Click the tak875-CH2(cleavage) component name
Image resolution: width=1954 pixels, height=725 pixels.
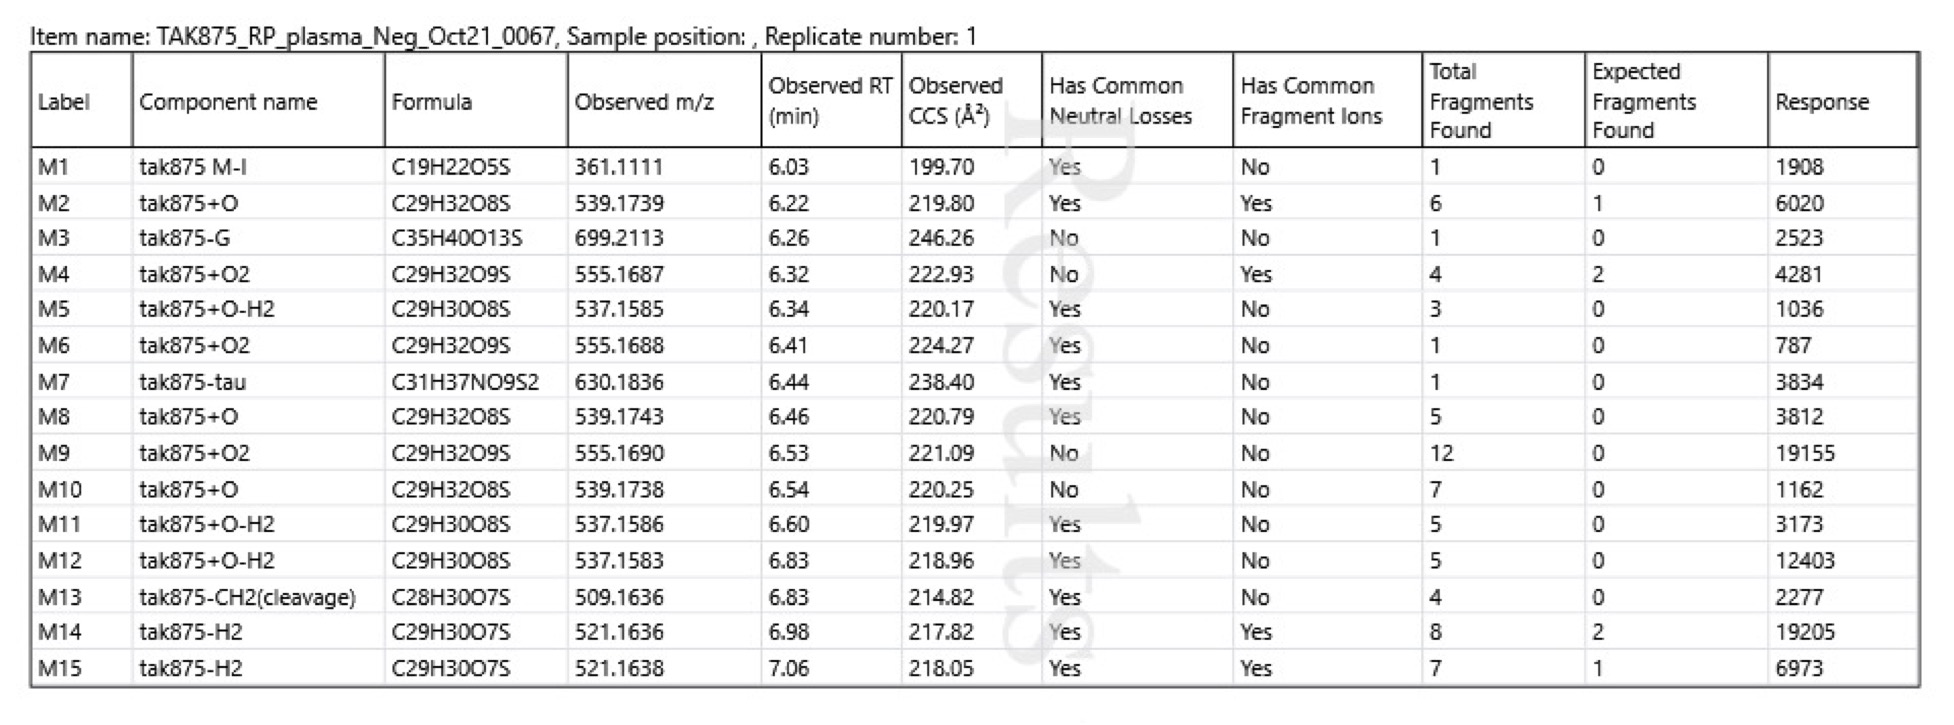pyautogui.click(x=247, y=597)
